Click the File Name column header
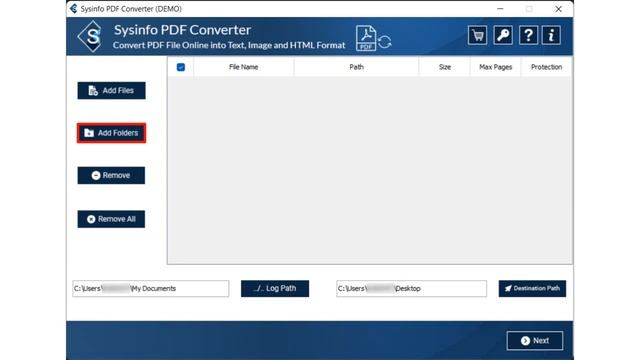The width and height of the screenshot is (640, 360). [x=243, y=67]
